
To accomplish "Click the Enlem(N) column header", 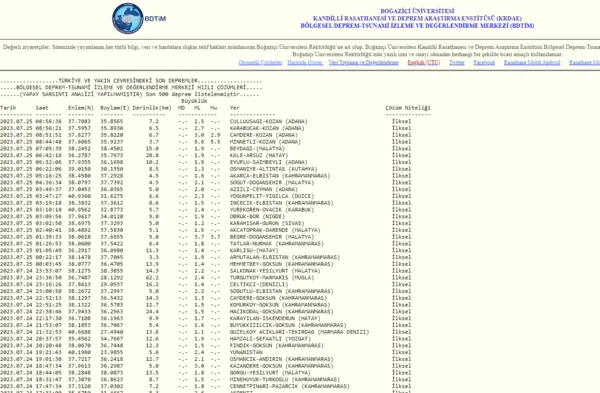I will click(81, 108).
